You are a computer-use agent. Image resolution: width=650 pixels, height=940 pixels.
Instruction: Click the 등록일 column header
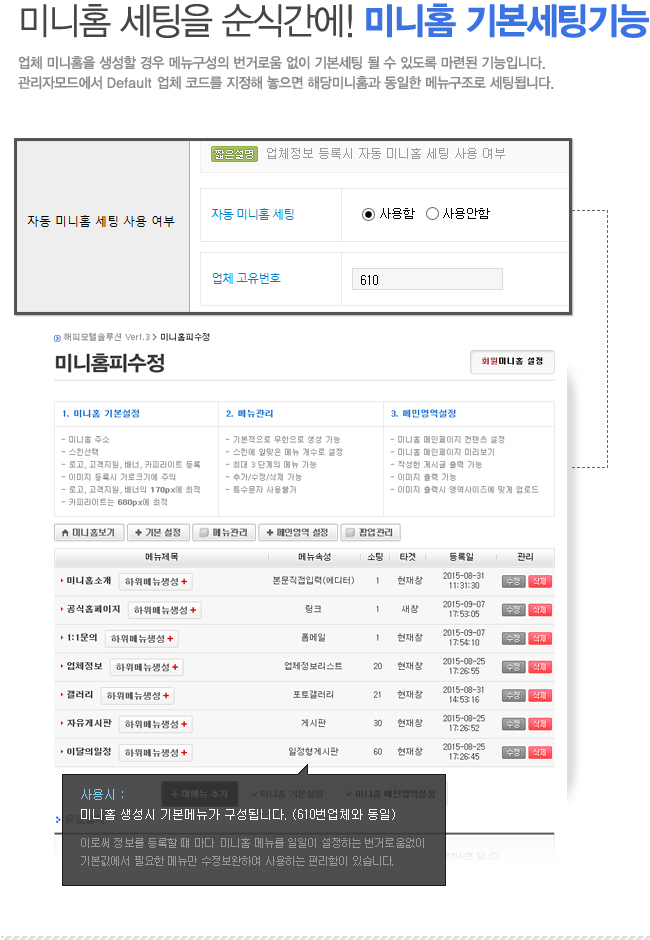tap(461, 557)
